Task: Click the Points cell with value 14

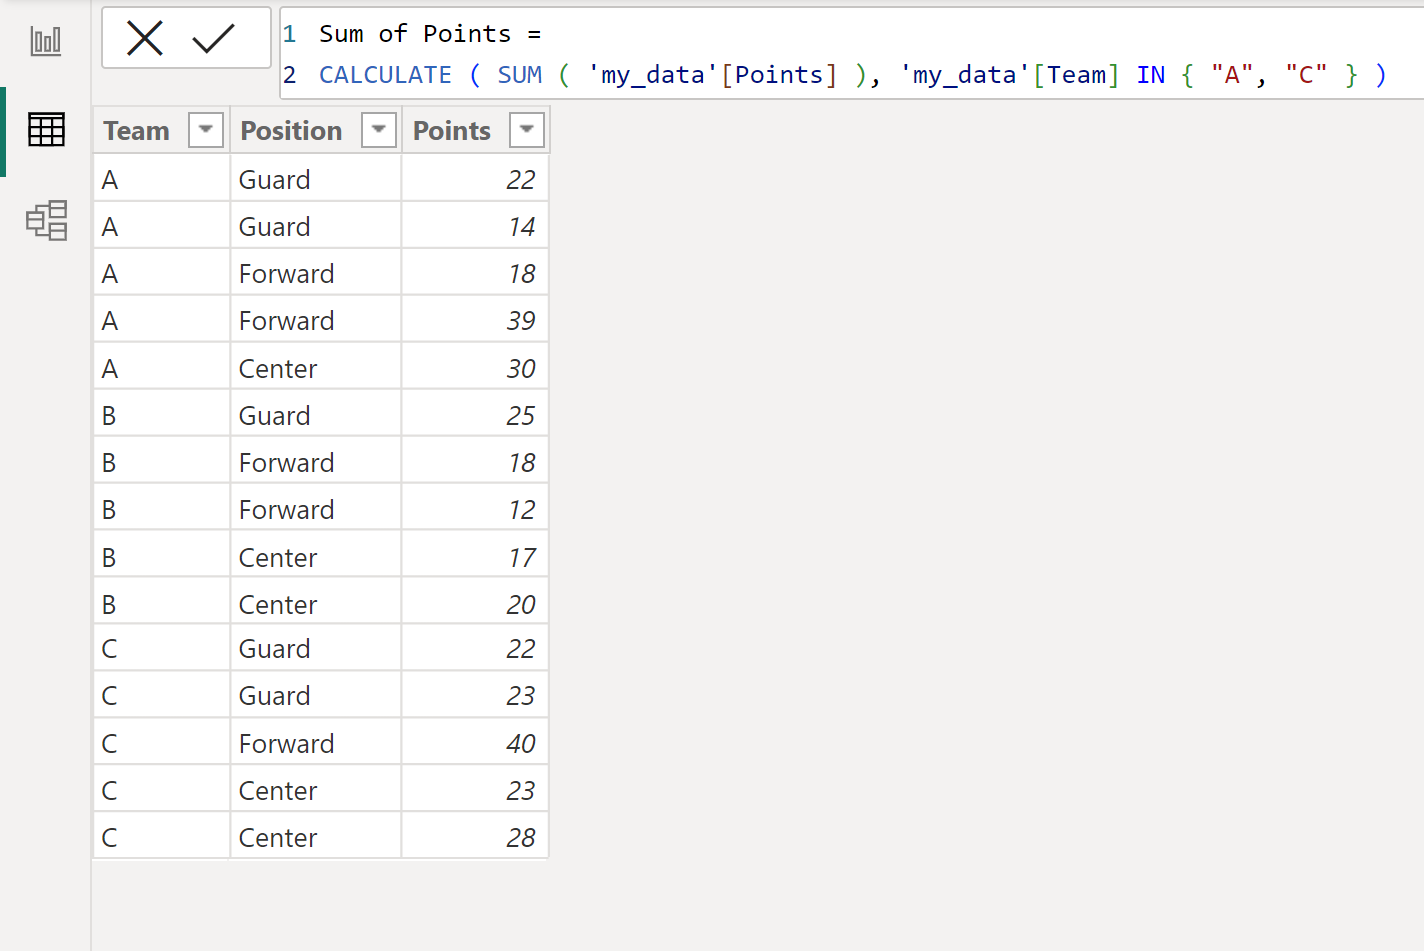Action: (x=476, y=227)
